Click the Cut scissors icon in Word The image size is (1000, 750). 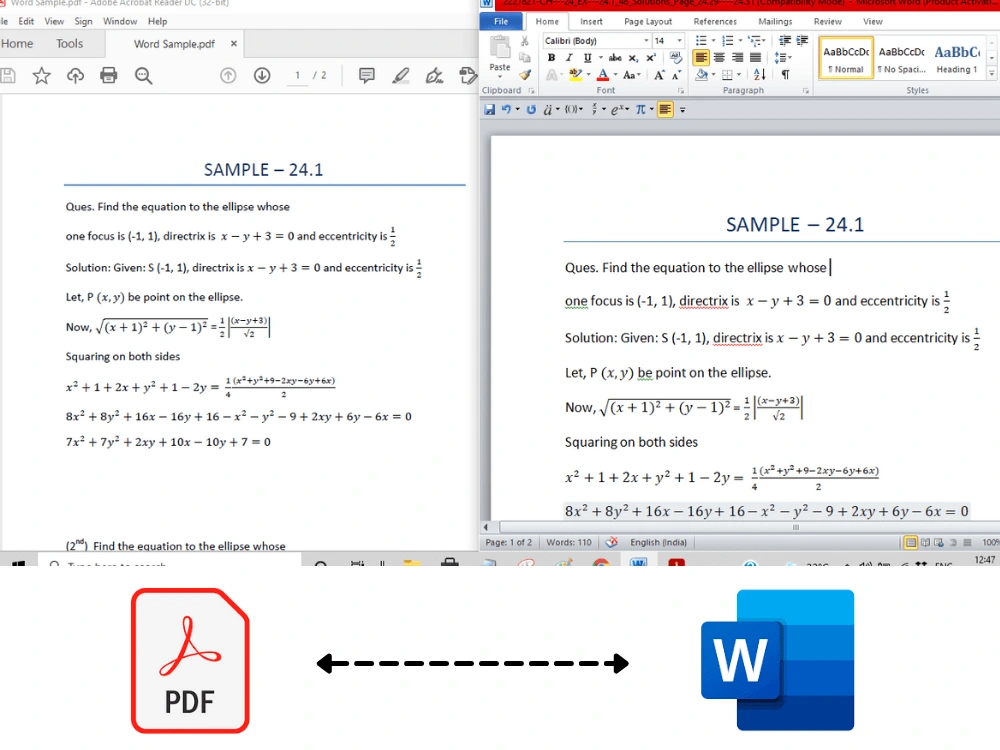click(524, 41)
